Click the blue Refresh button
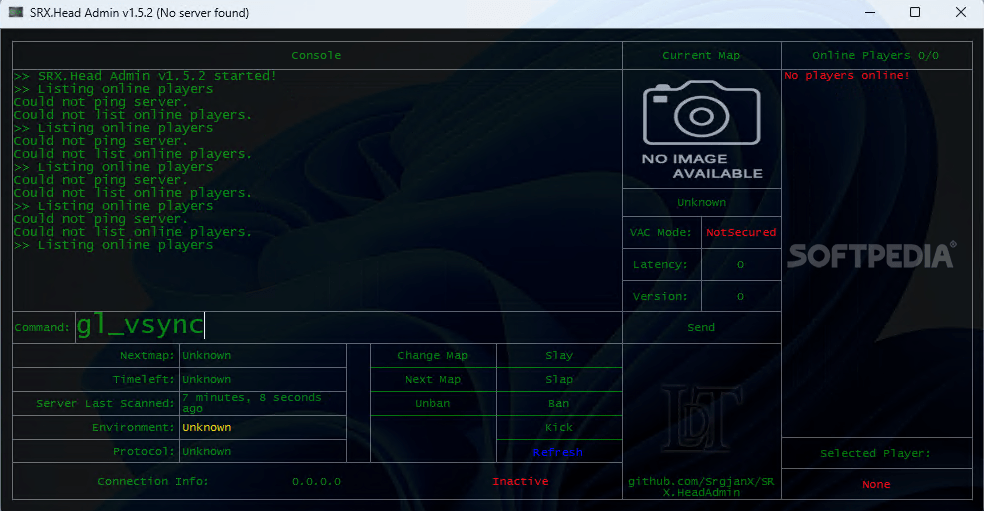 click(559, 451)
